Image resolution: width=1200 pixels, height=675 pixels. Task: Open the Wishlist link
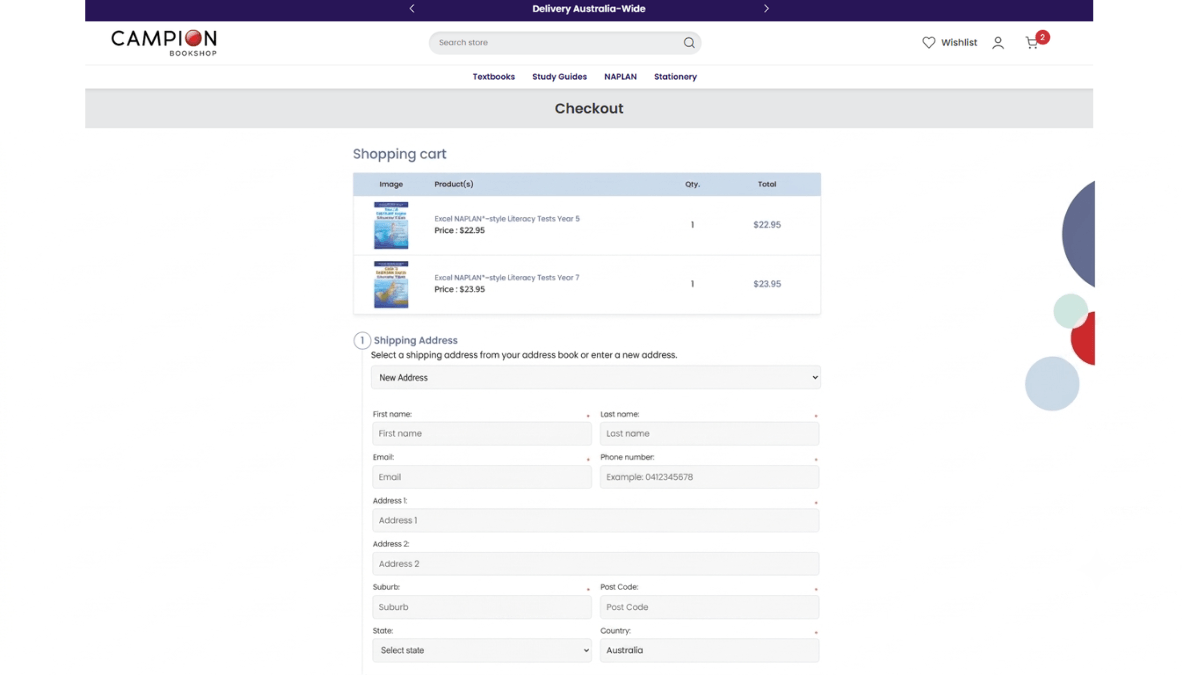[959, 43]
